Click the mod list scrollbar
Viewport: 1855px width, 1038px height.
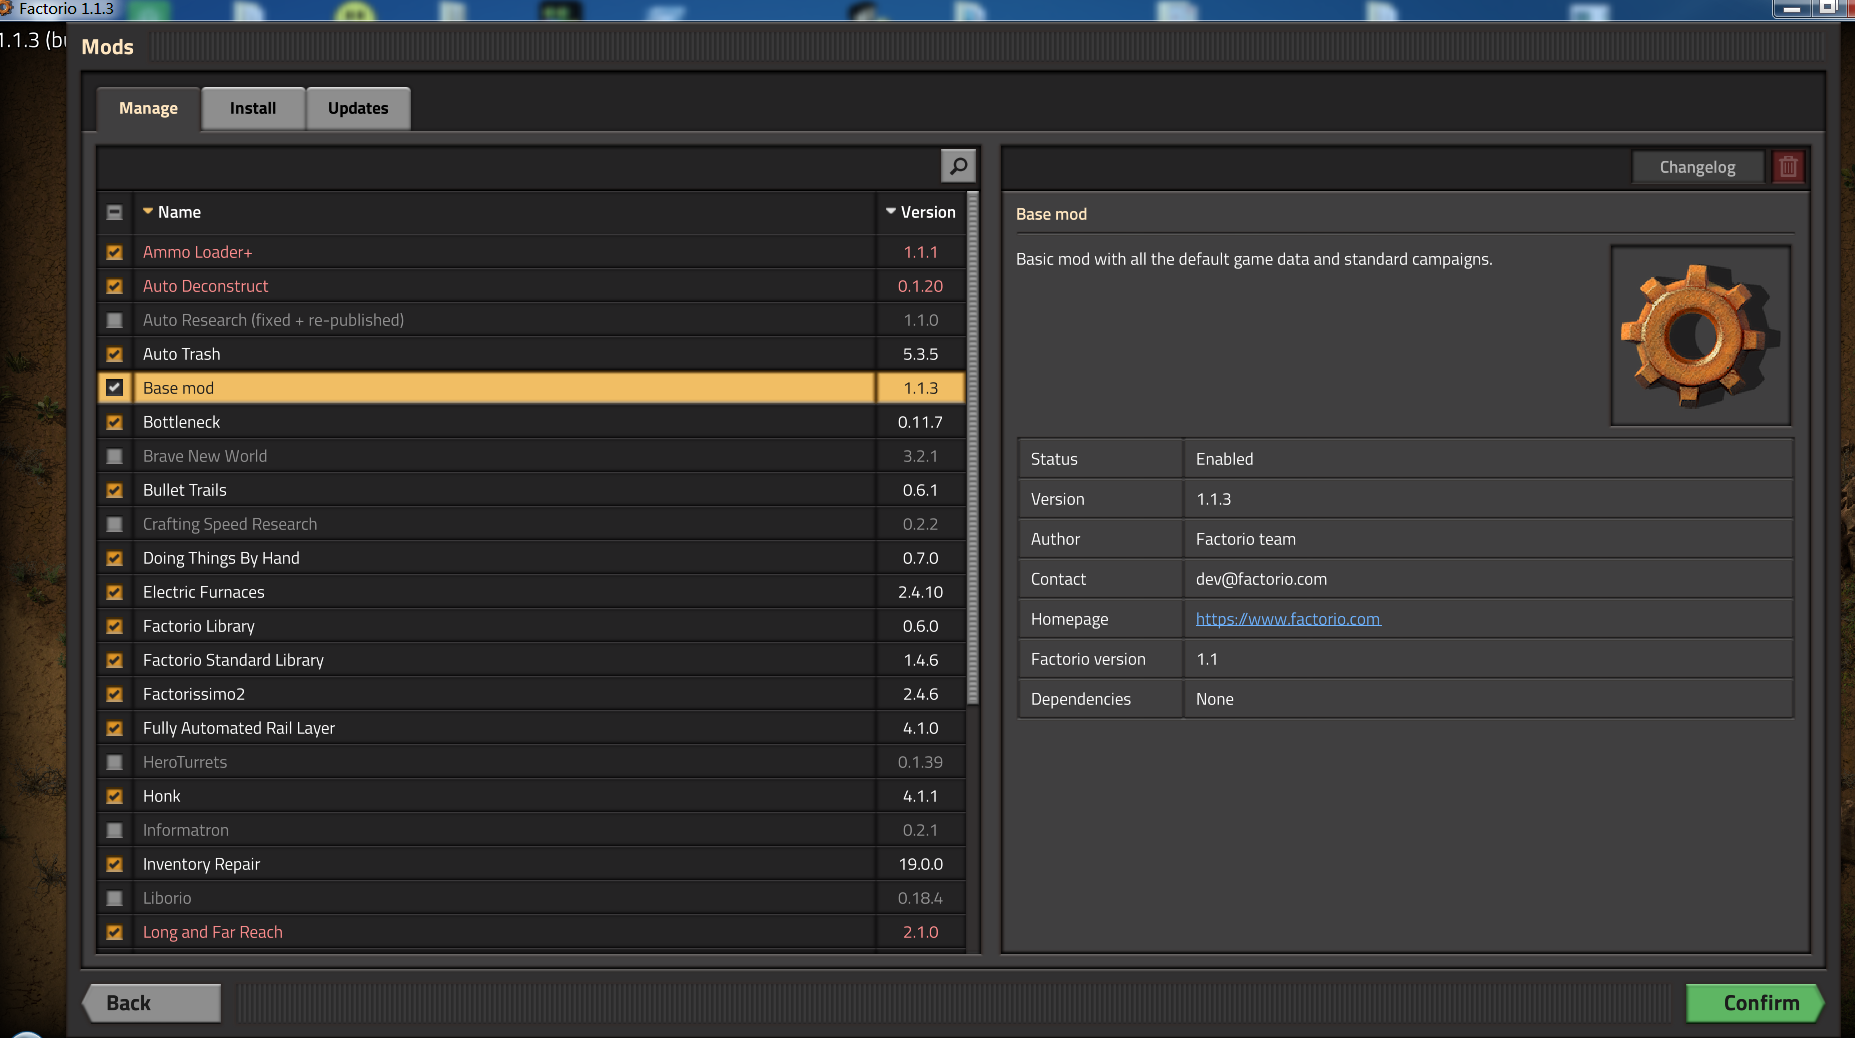pos(973,448)
